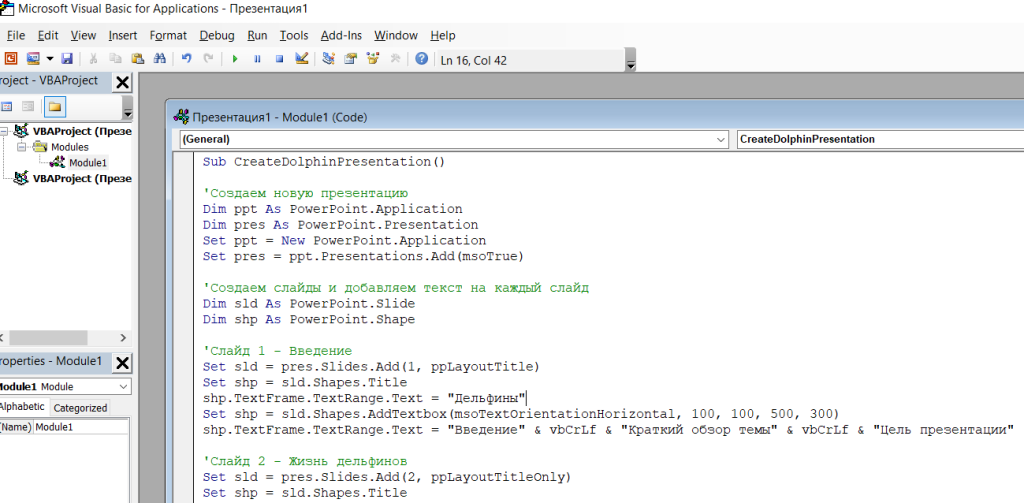Close the Project Explorer pane
The width and height of the screenshot is (1024, 503).
(x=122, y=82)
